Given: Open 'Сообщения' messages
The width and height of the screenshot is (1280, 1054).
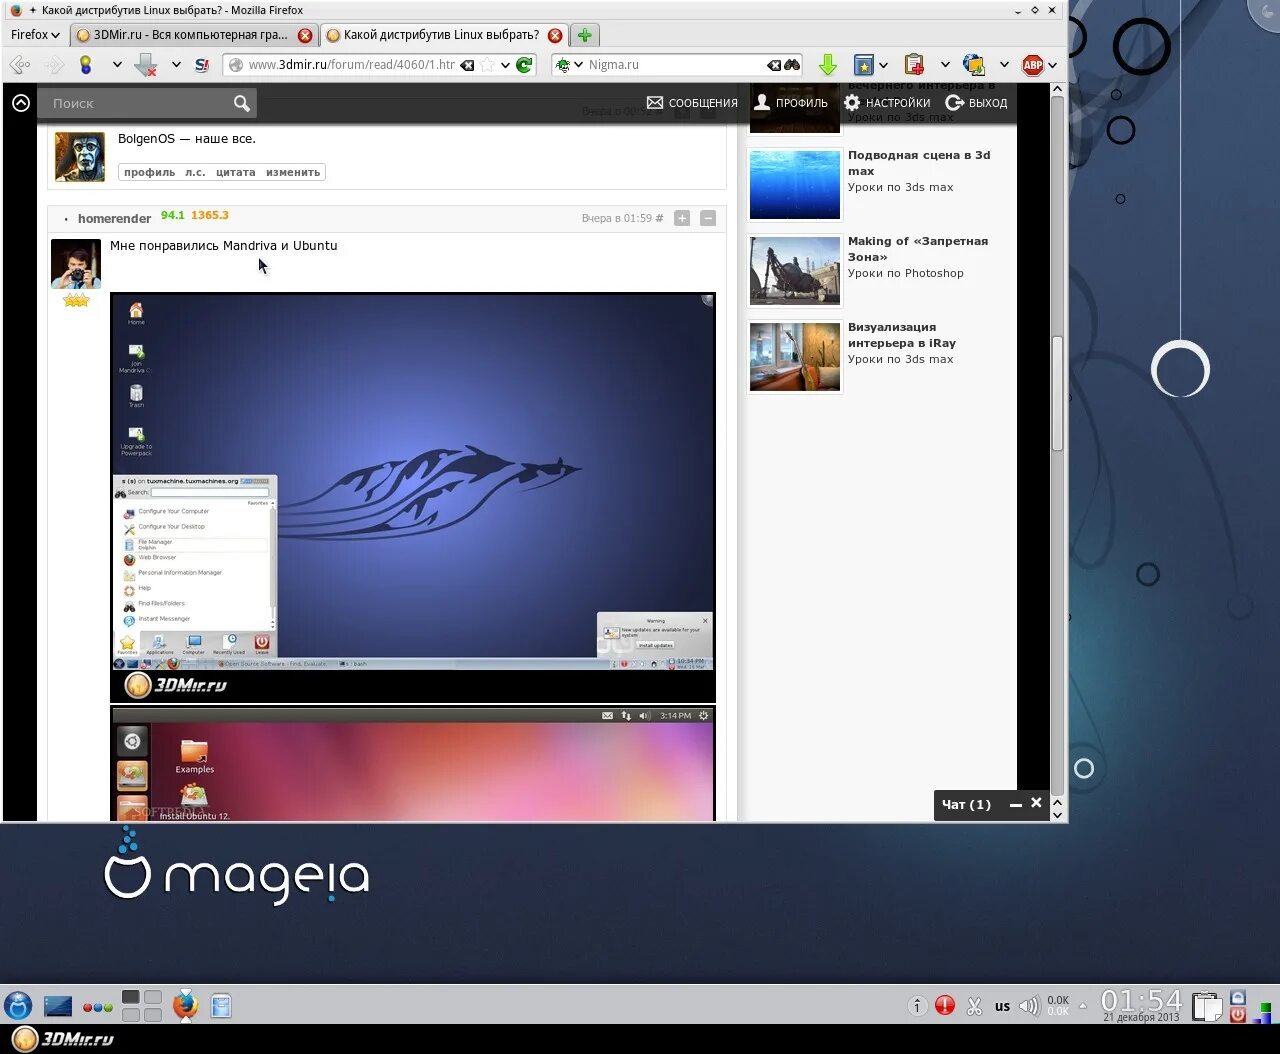Looking at the screenshot, I should [692, 103].
